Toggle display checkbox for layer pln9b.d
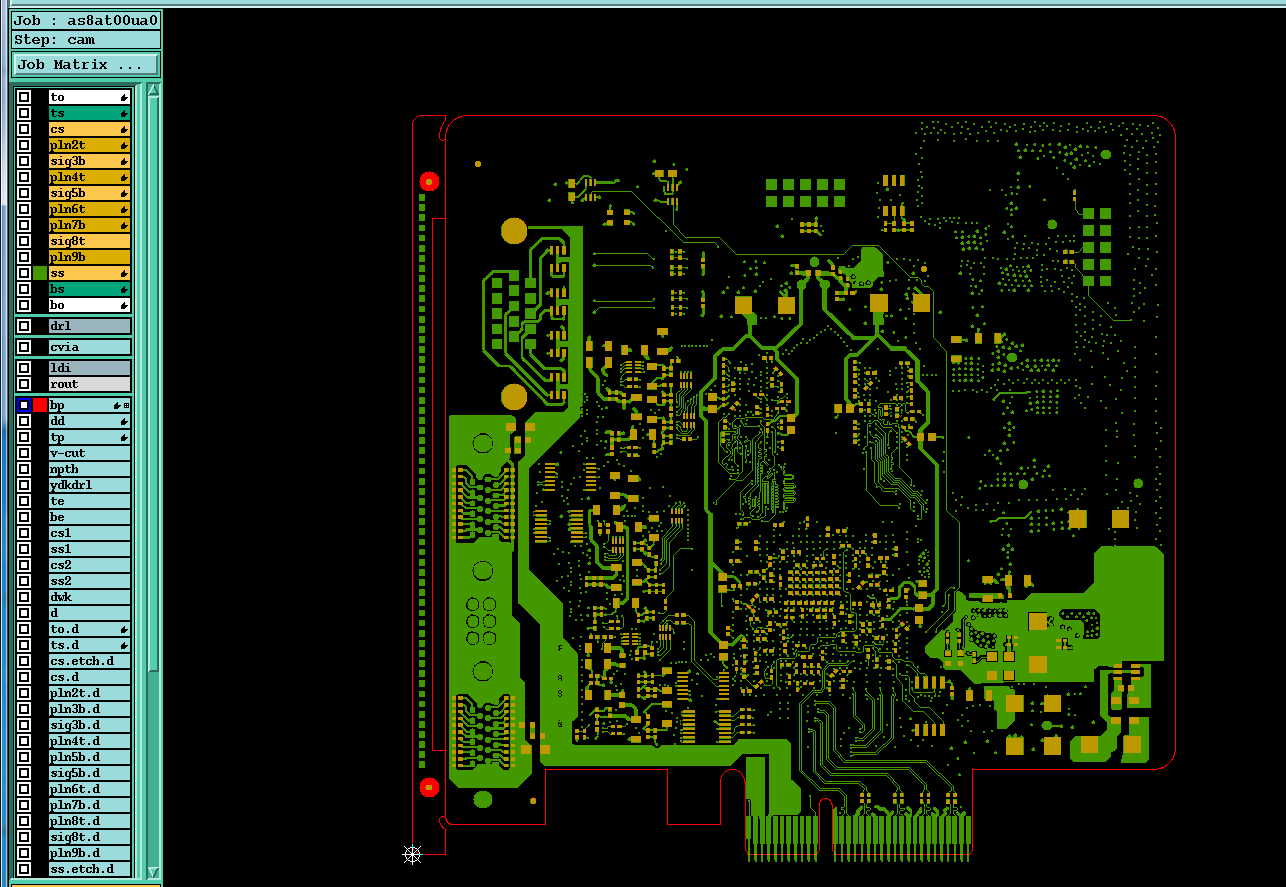Image resolution: width=1286 pixels, height=887 pixels. 24,853
